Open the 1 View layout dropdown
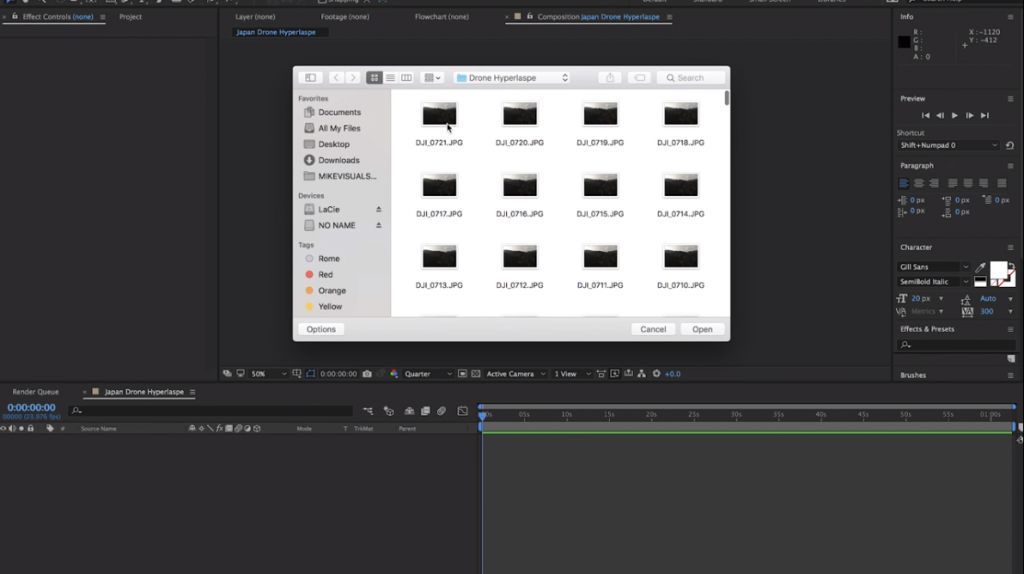 pos(572,374)
